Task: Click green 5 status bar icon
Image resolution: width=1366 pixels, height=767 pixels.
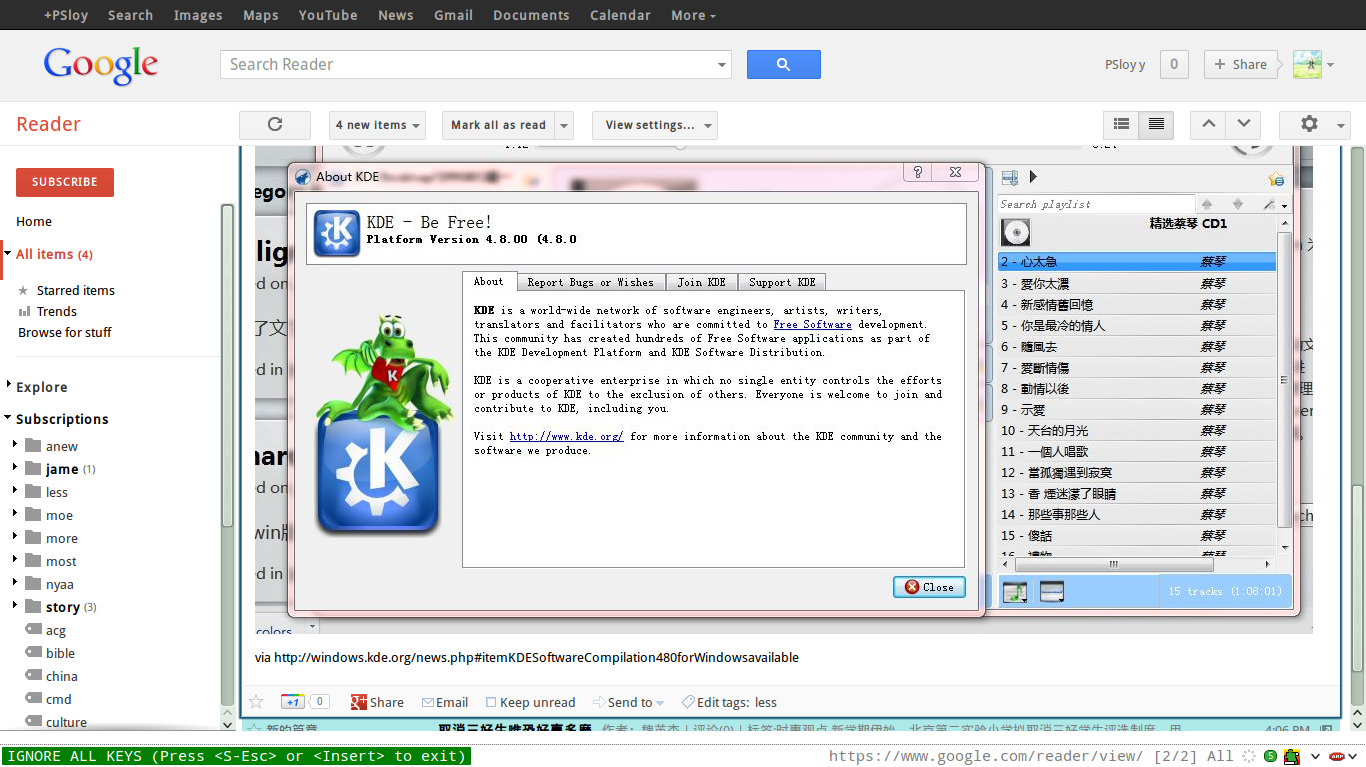Action: [x=1270, y=756]
